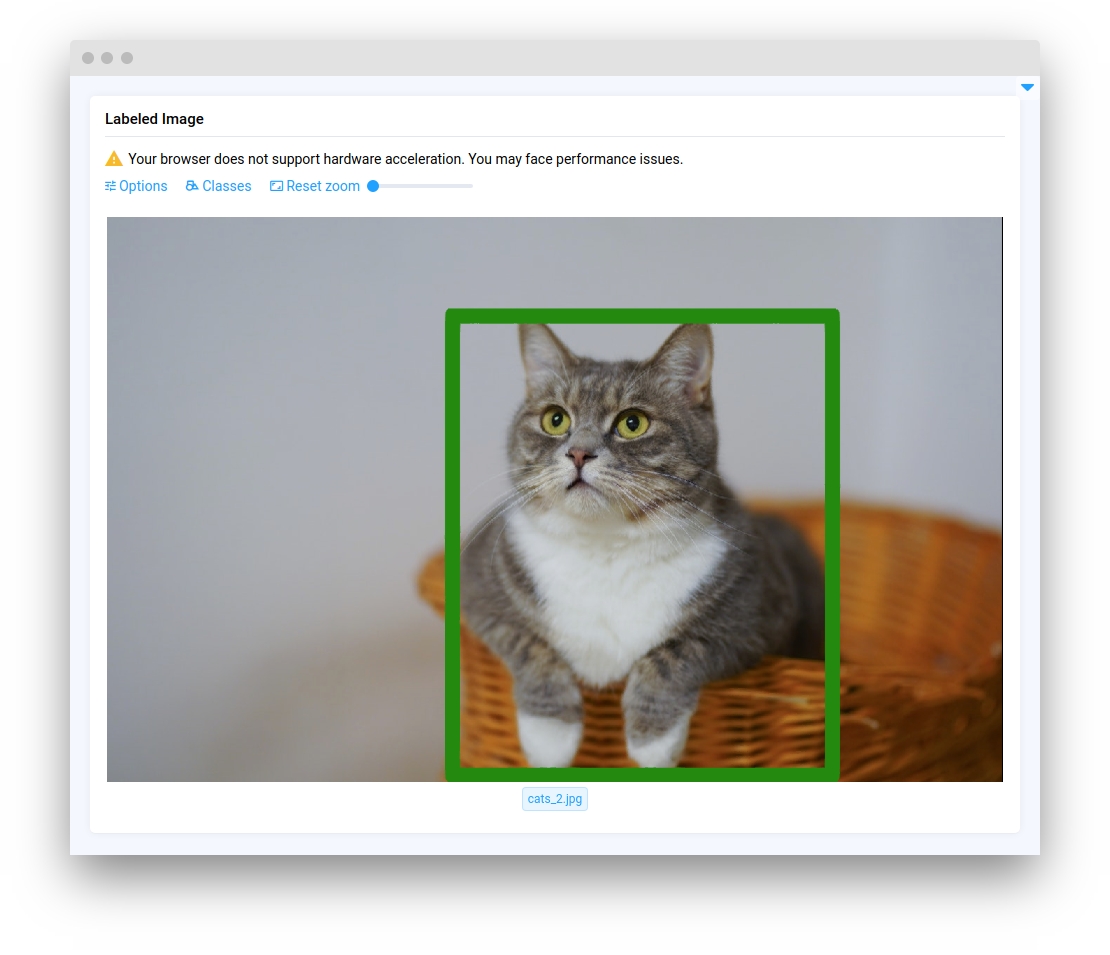The width and height of the screenshot is (1110, 955).
Task: Click Reset zoom button
Action: 314,186
